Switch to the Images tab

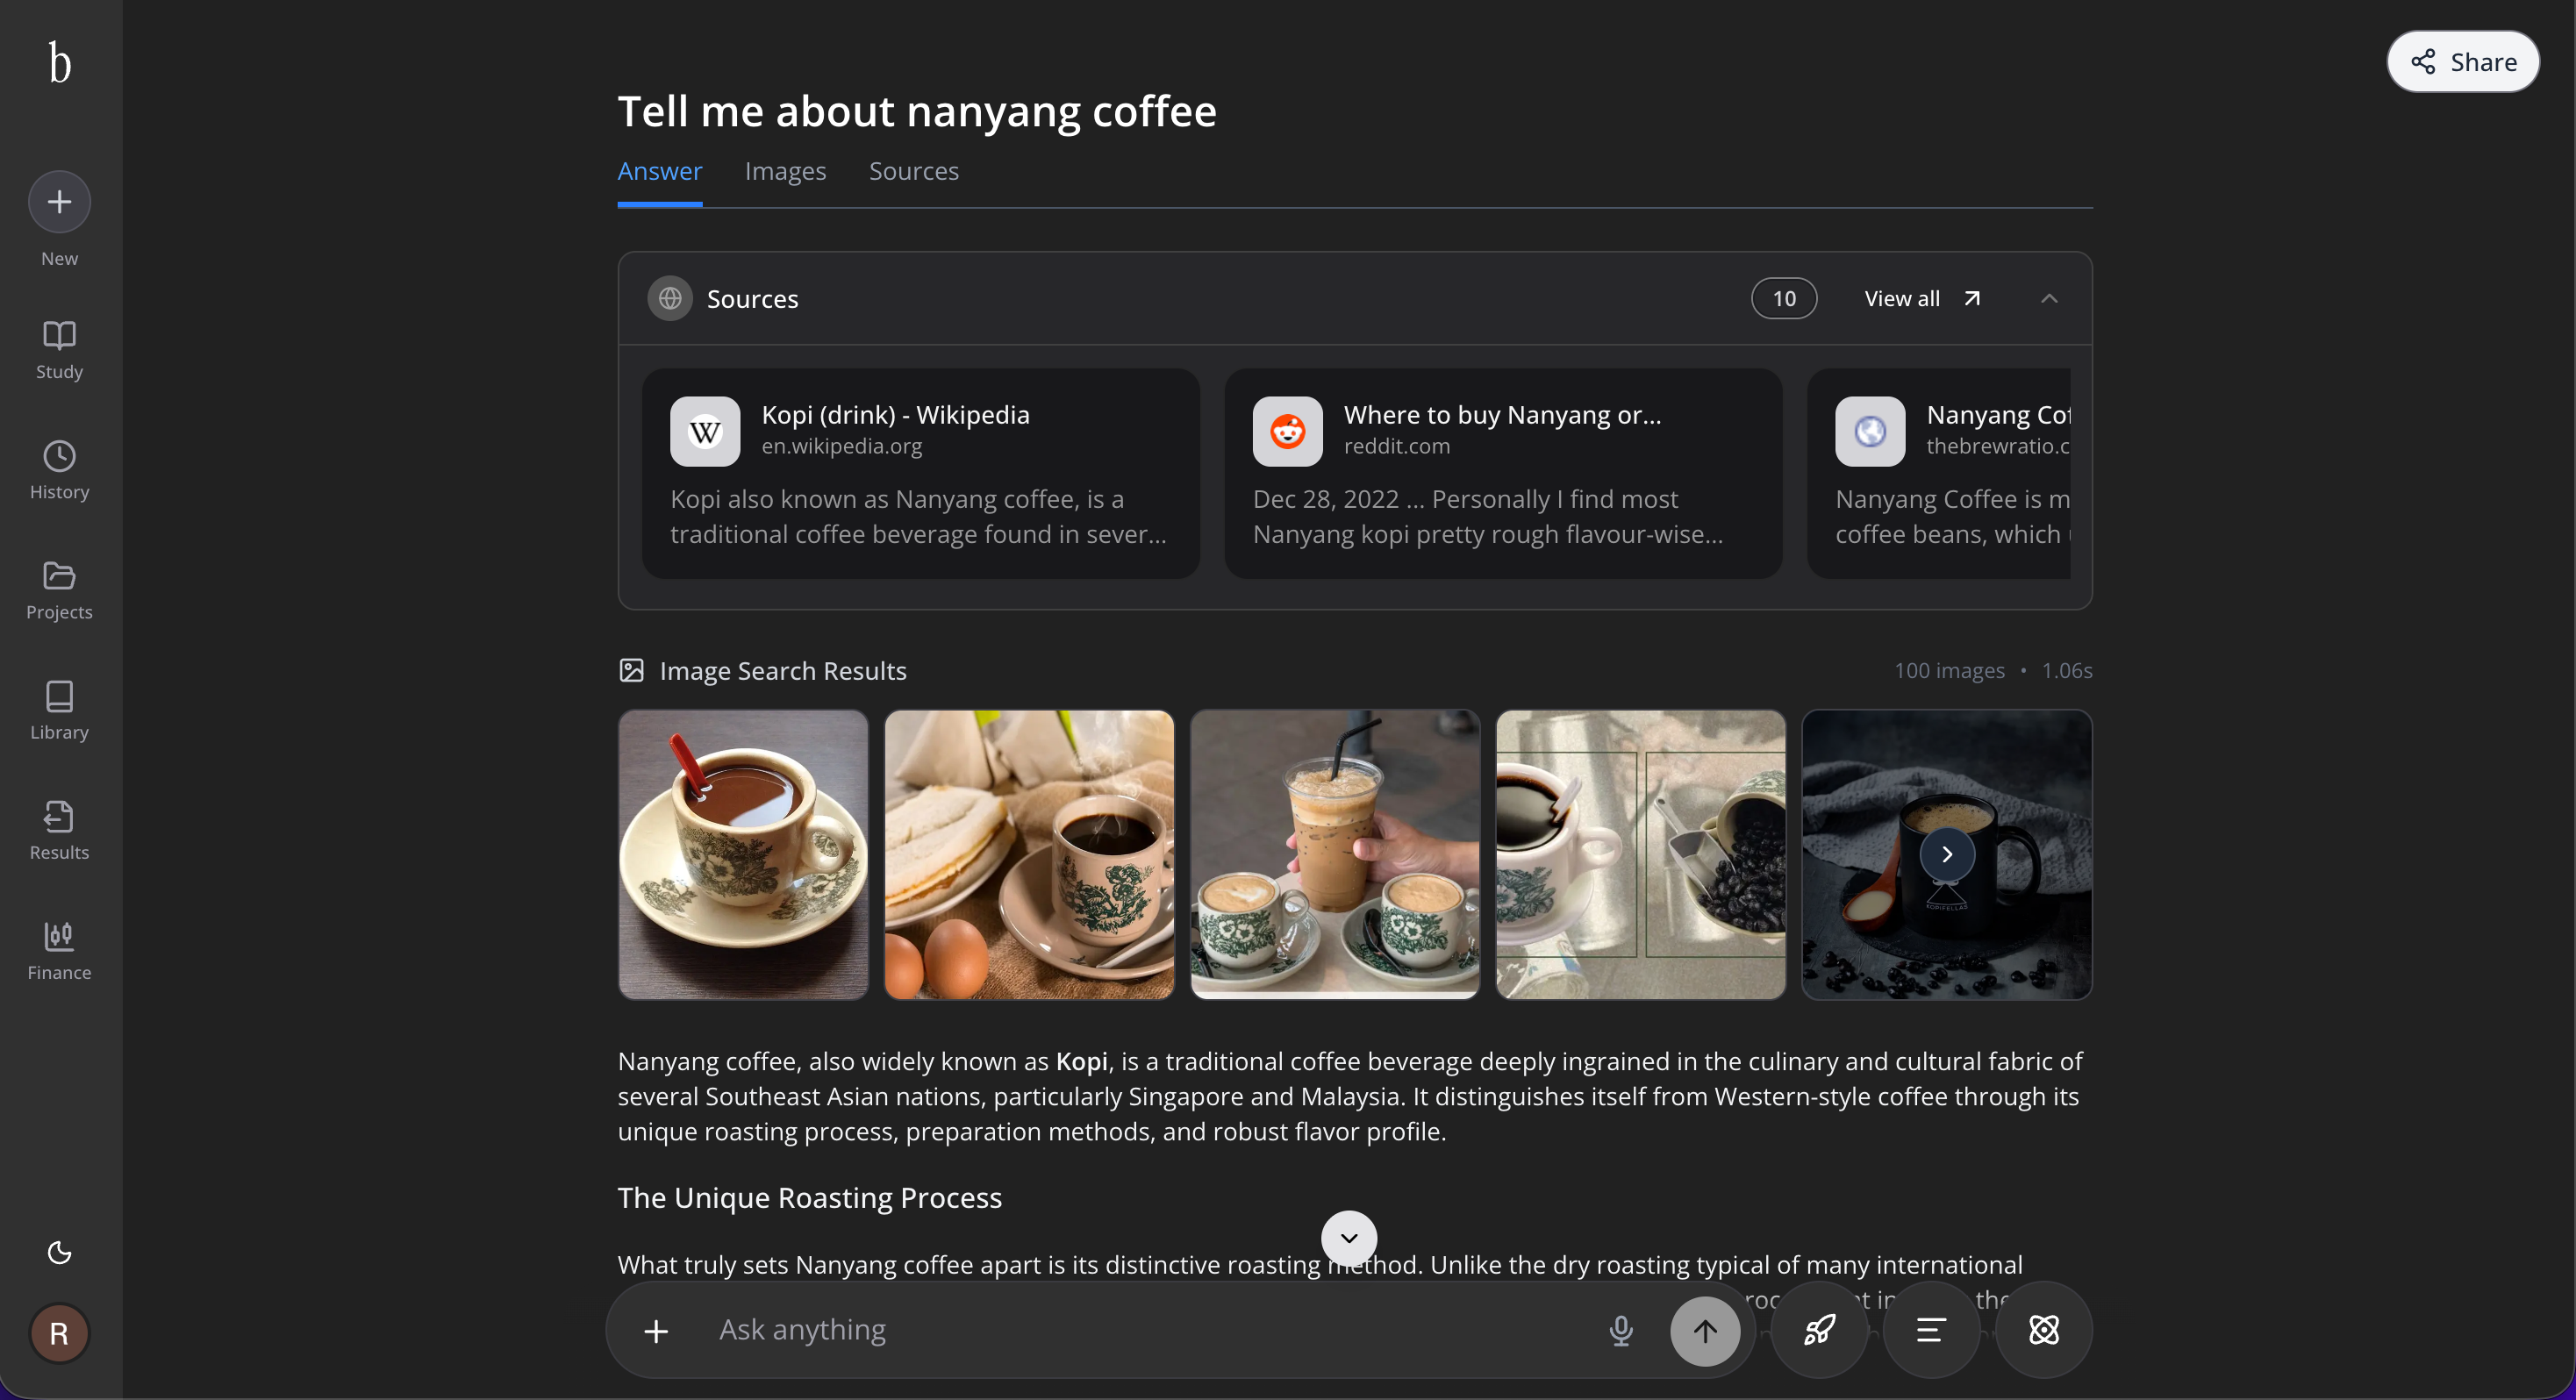[784, 171]
